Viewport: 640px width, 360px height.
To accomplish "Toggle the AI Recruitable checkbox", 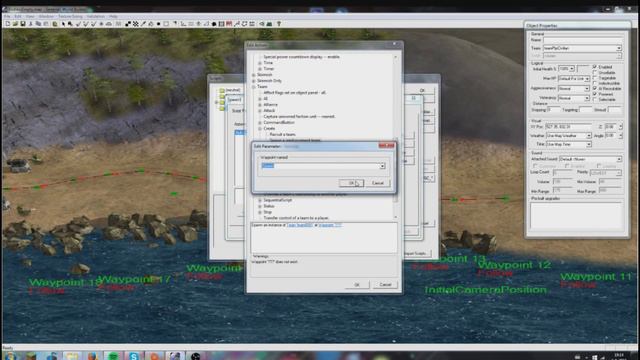I will [x=595, y=88].
